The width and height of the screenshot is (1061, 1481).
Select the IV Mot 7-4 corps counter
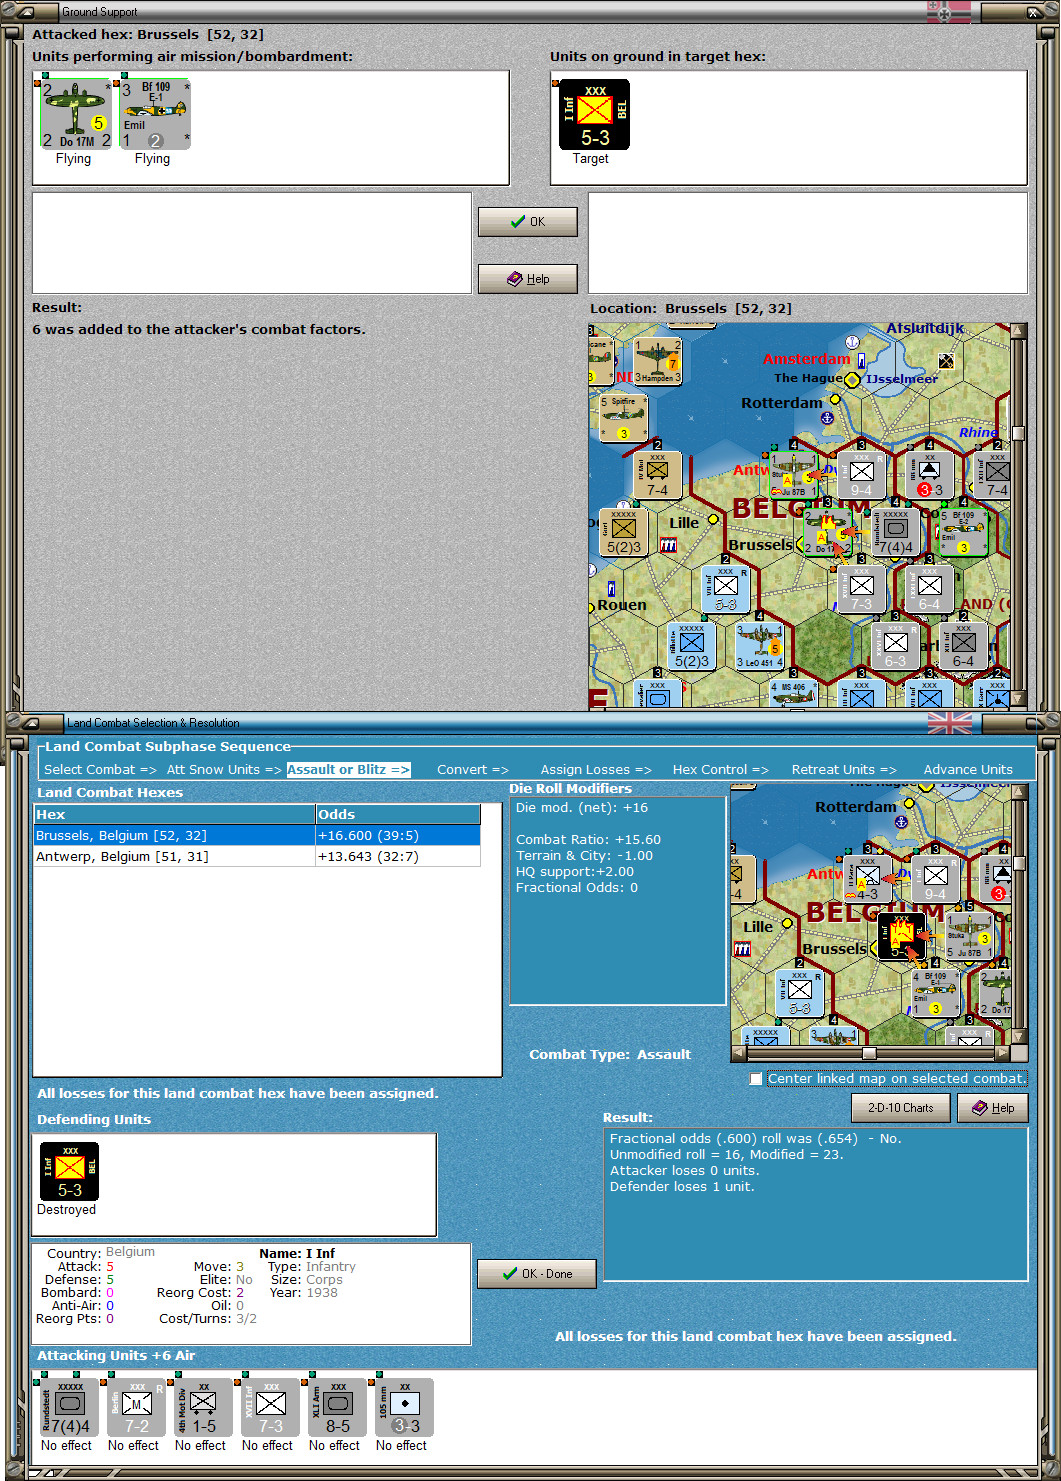tap(657, 475)
